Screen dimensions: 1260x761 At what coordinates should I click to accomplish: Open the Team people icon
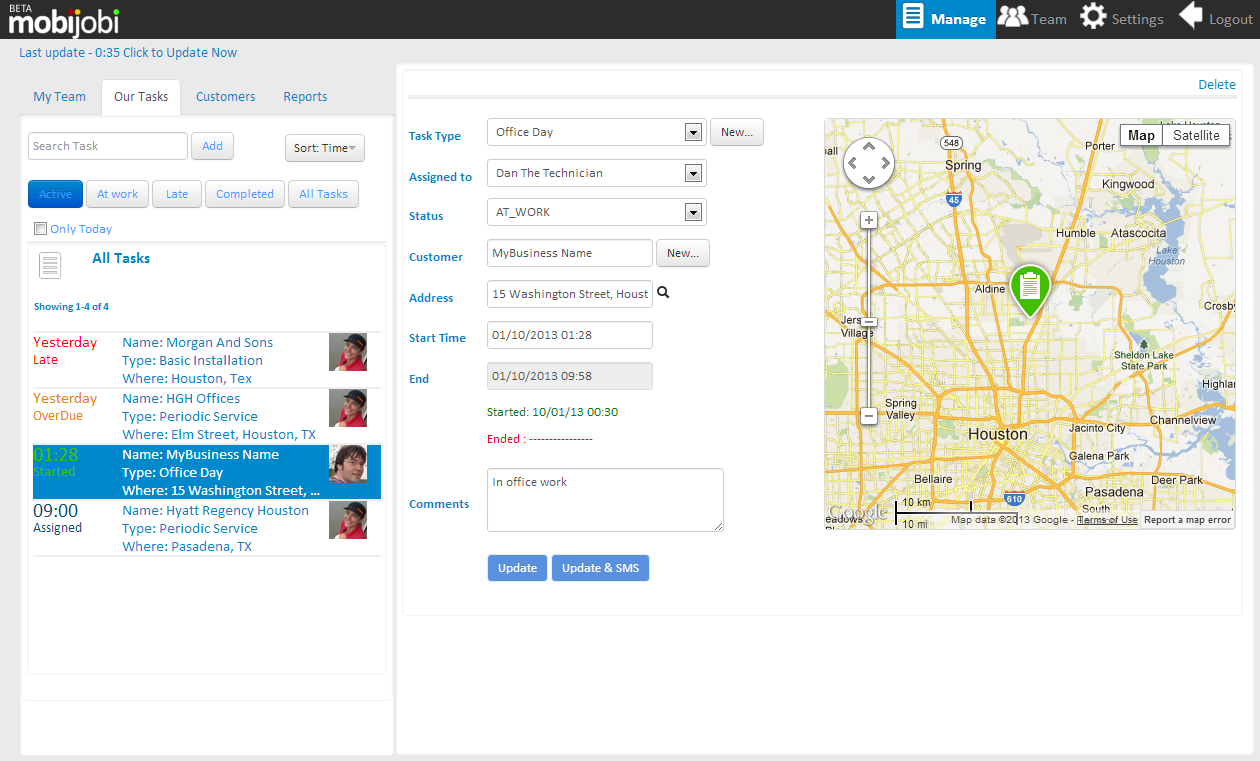(1013, 18)
